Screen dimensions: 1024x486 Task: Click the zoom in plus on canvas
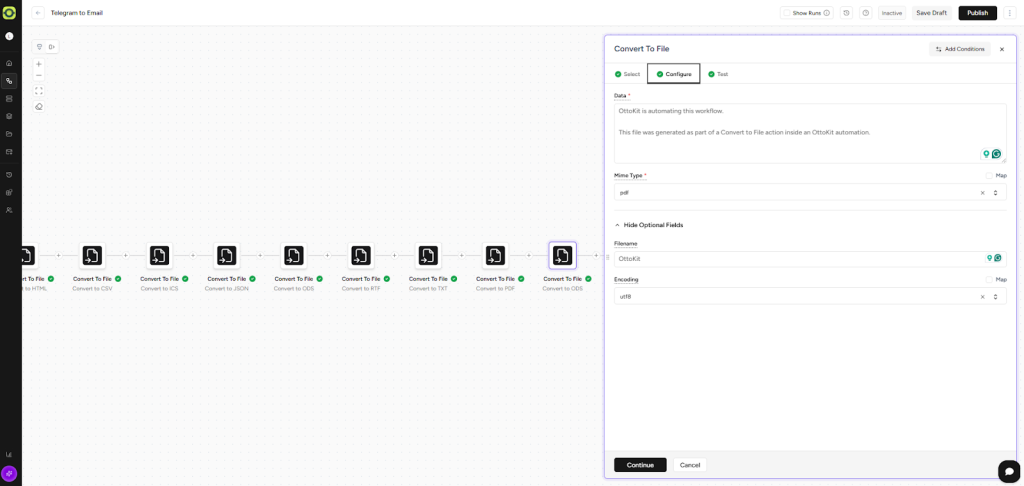39,64
